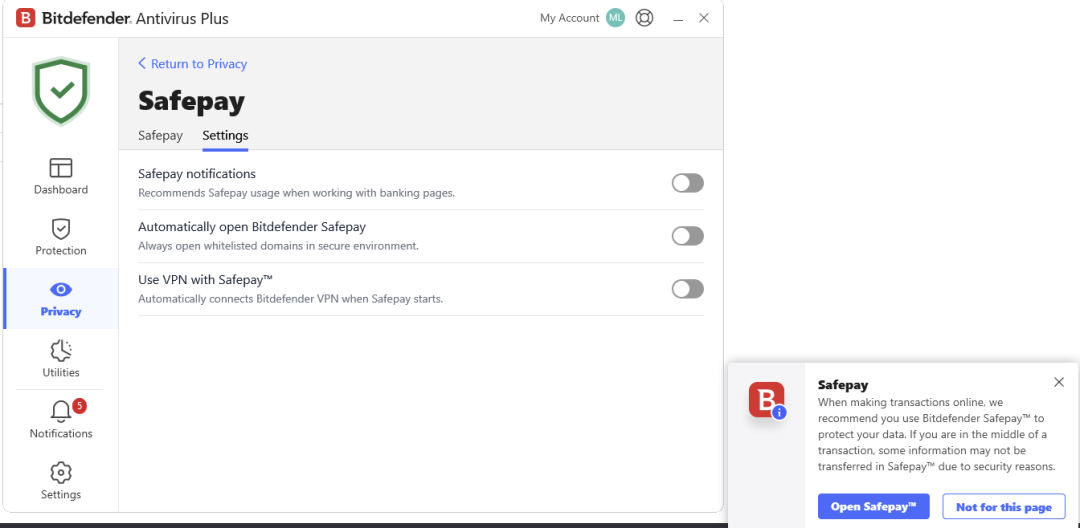Toggle Automatically open Bitdefender Safepay
Image resolution: width=1080 pixels, height=528 pixels.
(687, 236)
